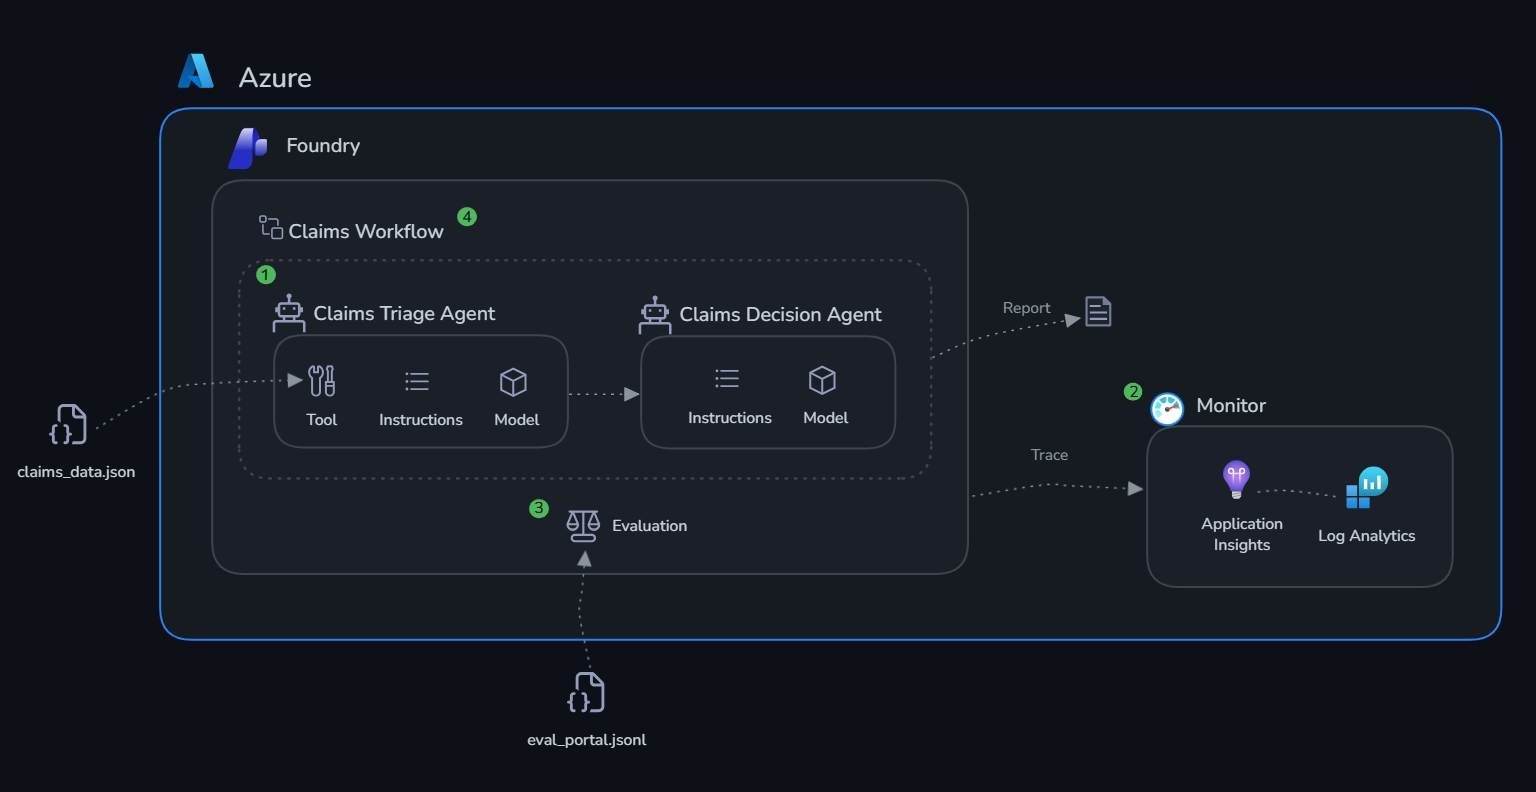Click "Model" text under Claims Triage Agent
Viewport: 1536px width, 792px height.
517,420
